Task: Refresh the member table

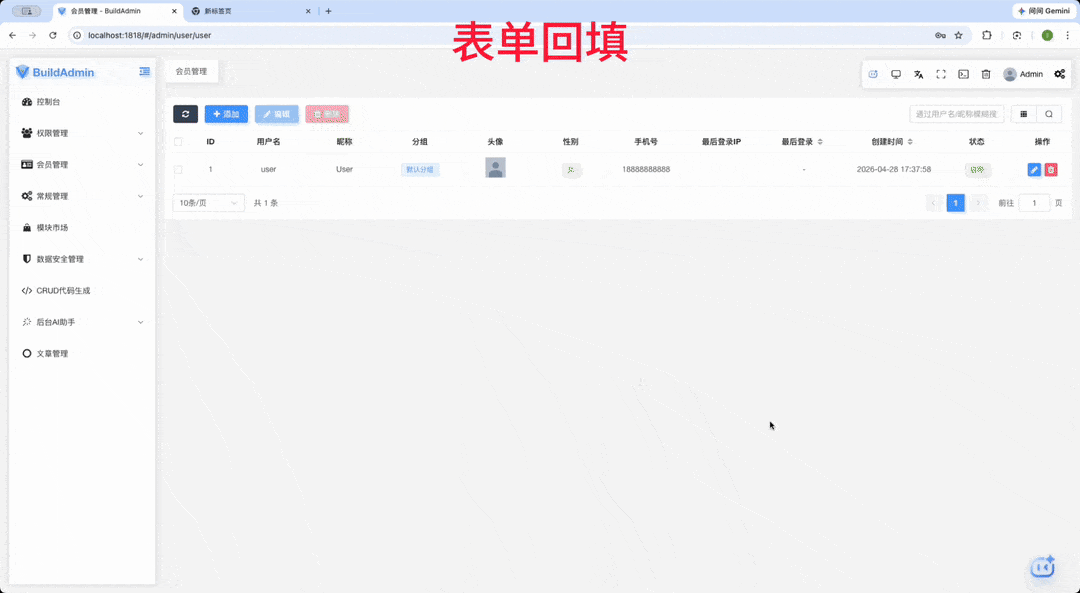Action: pyautogui.click(x=185, y=114)
